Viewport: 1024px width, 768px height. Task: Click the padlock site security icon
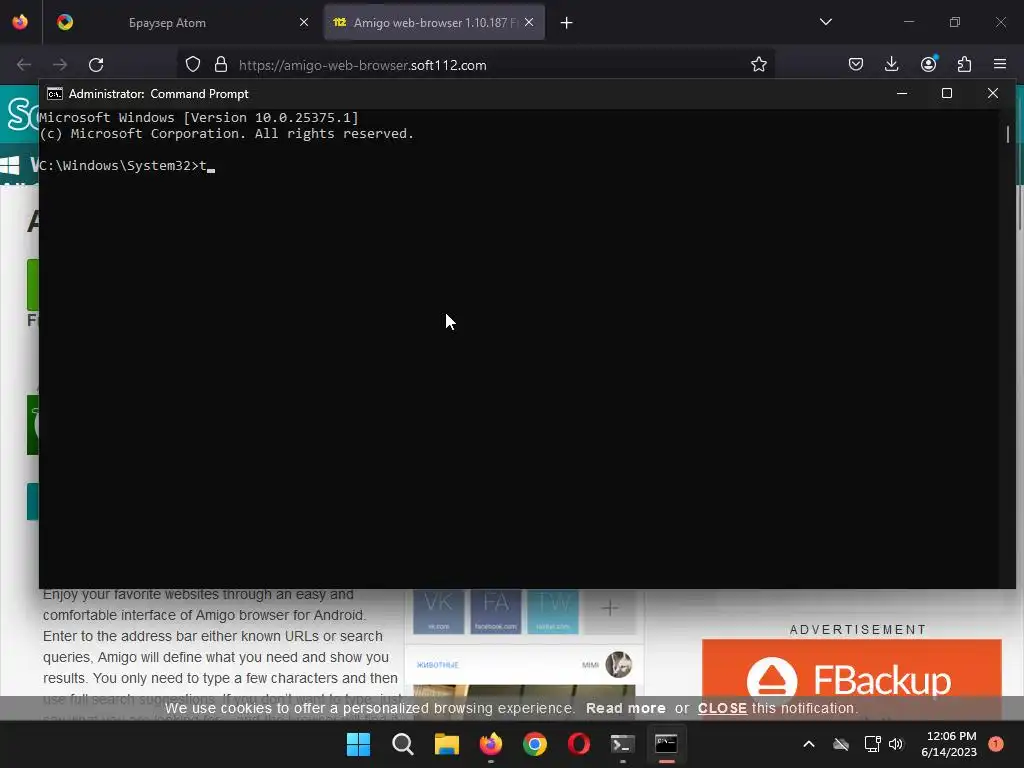[x=221, y=65]
